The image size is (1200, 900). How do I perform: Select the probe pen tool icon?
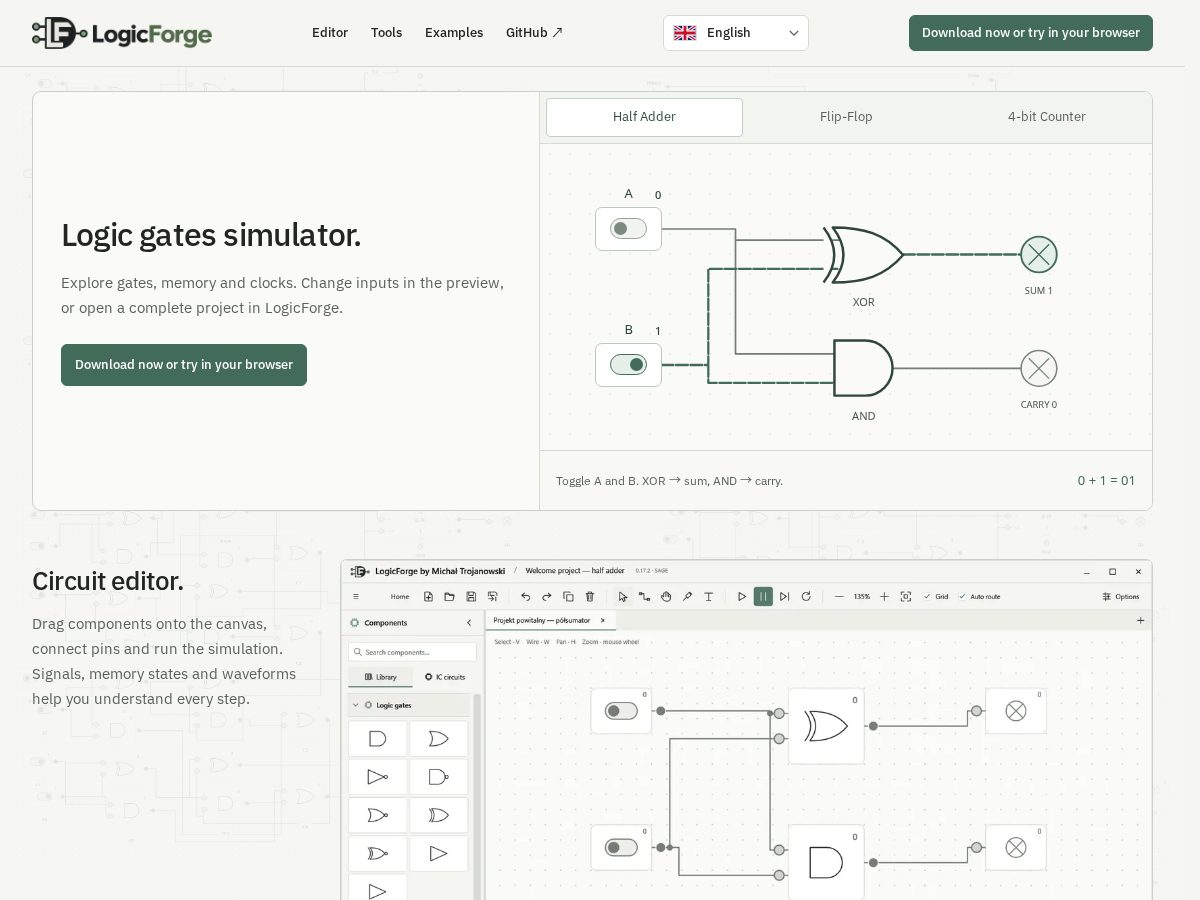(x=687, y=597)
